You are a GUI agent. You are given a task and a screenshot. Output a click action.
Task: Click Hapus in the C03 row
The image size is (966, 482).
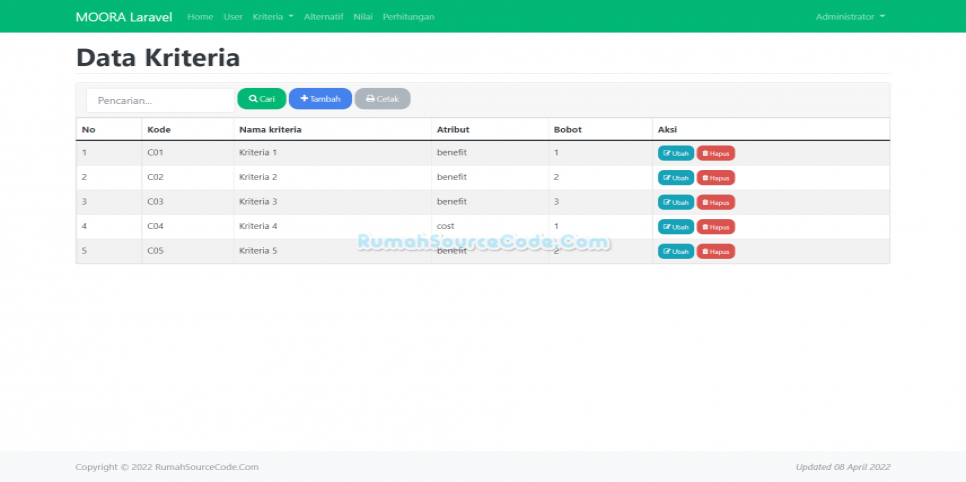point(716,202)
